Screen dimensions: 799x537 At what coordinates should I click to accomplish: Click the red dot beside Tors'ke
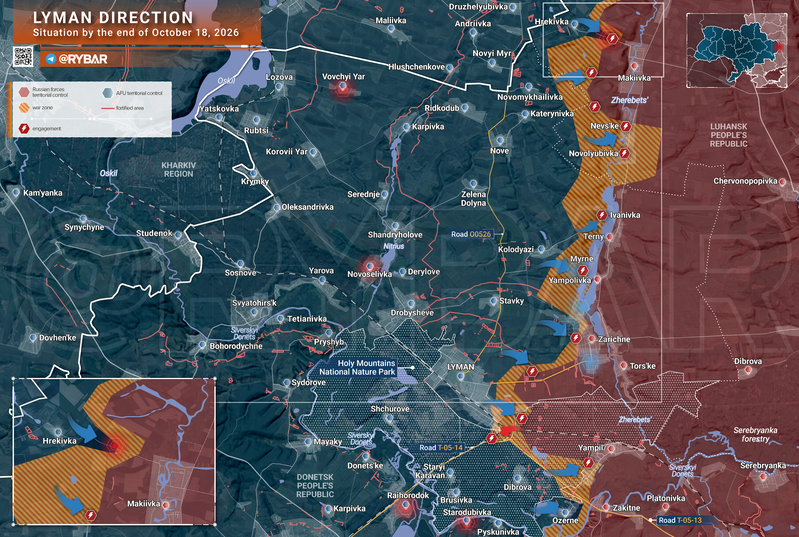(x=624, y=366)
